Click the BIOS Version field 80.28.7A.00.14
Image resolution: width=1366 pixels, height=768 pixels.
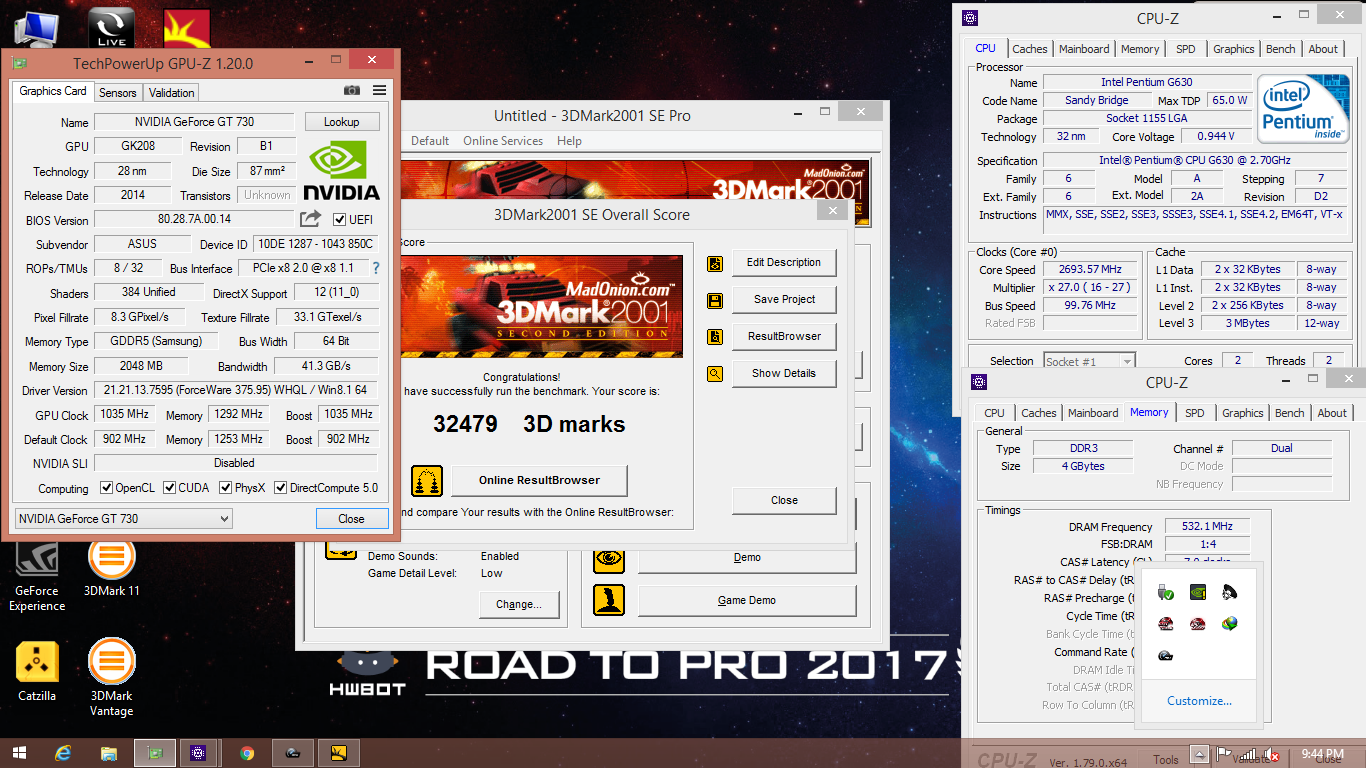(x=194, y=219)
